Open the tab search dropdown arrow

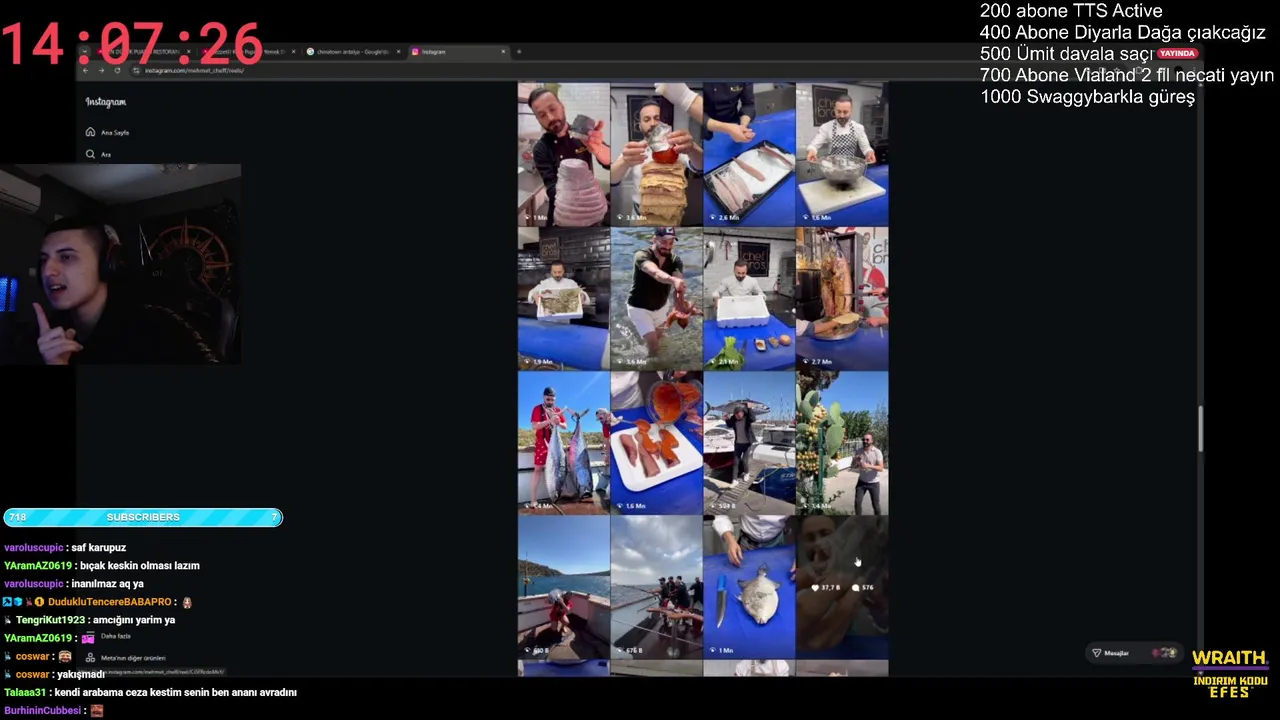85,51
